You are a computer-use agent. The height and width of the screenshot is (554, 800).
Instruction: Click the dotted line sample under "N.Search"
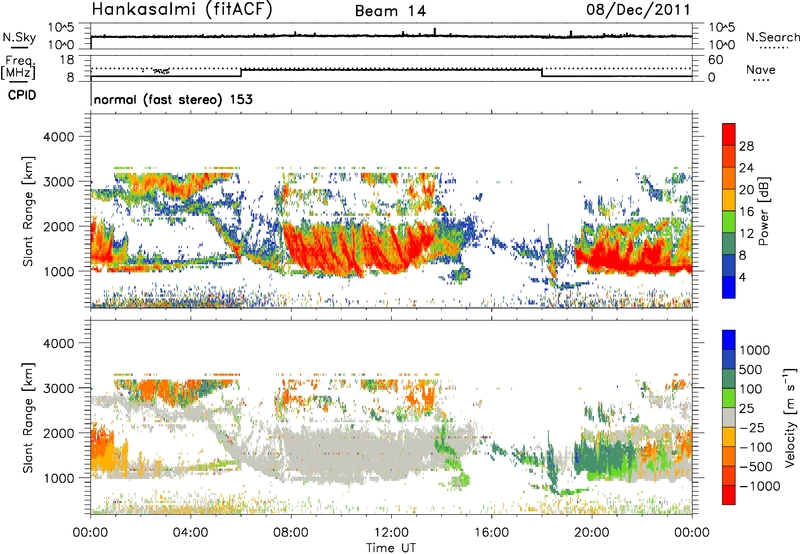click(x=773, y=48)
